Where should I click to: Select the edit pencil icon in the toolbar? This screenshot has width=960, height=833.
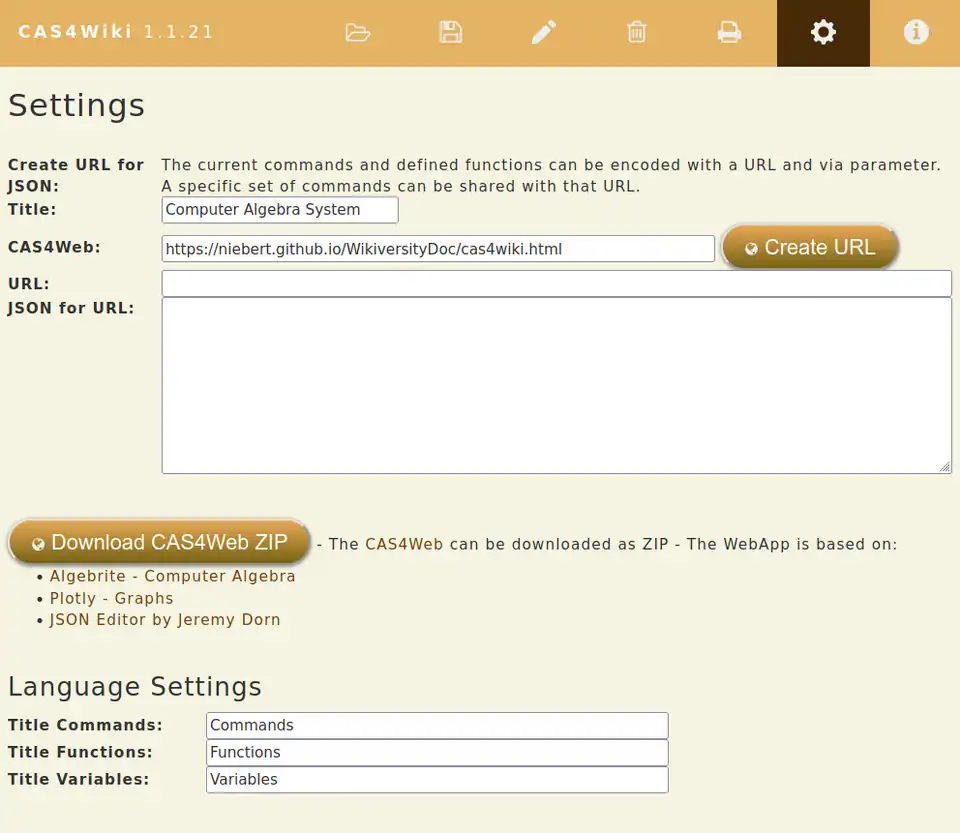click(543, 32)
